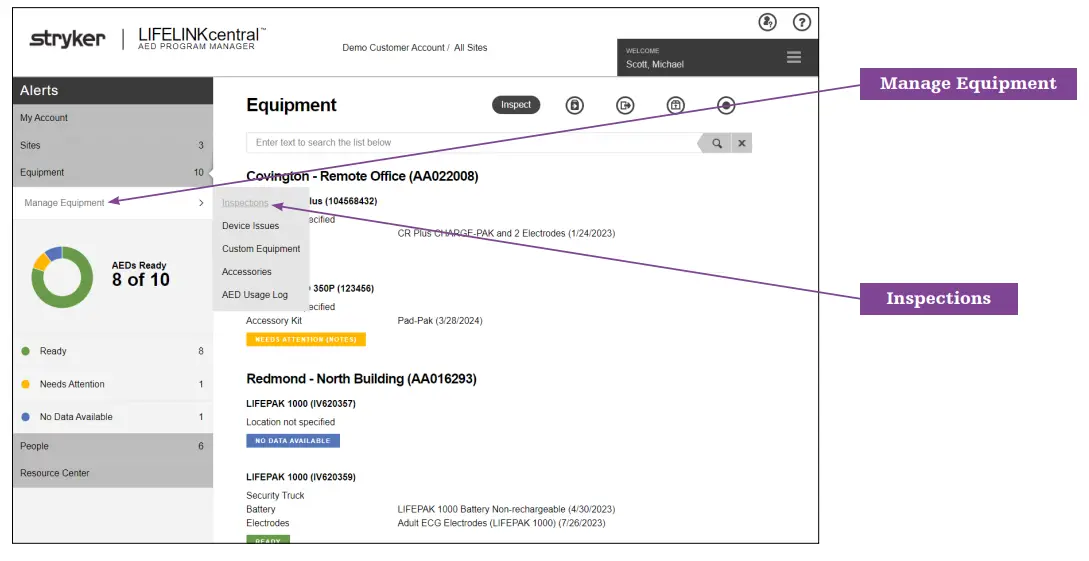Screen dimensions: 1089x561
Task: Click CR Plus CHARGE-PAK and 2 Electrodes text
Action: click(x=506, y=233)
